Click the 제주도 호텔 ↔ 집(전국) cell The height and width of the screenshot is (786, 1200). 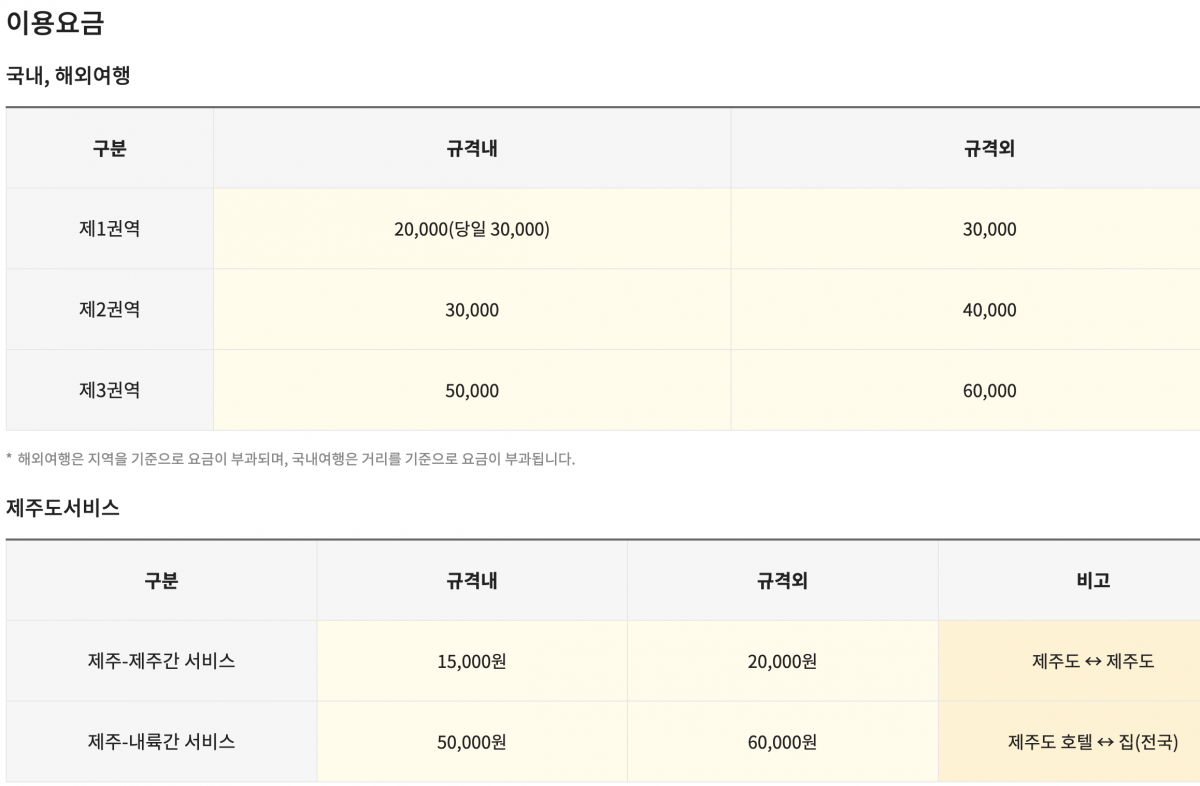click(x=1093, y=742)
